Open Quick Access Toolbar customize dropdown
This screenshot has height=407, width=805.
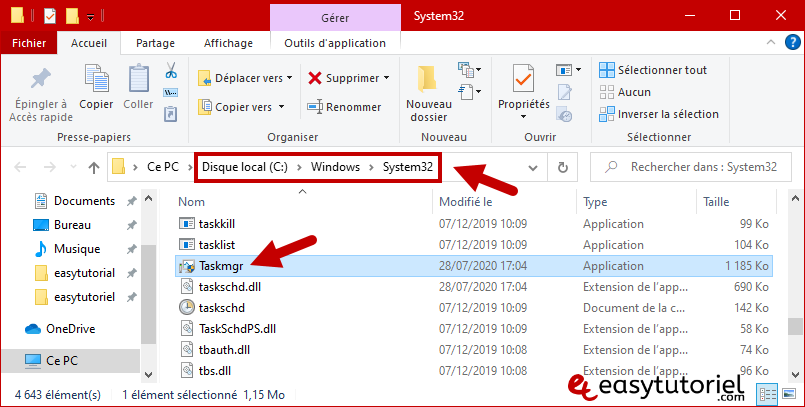pos(90,17)
